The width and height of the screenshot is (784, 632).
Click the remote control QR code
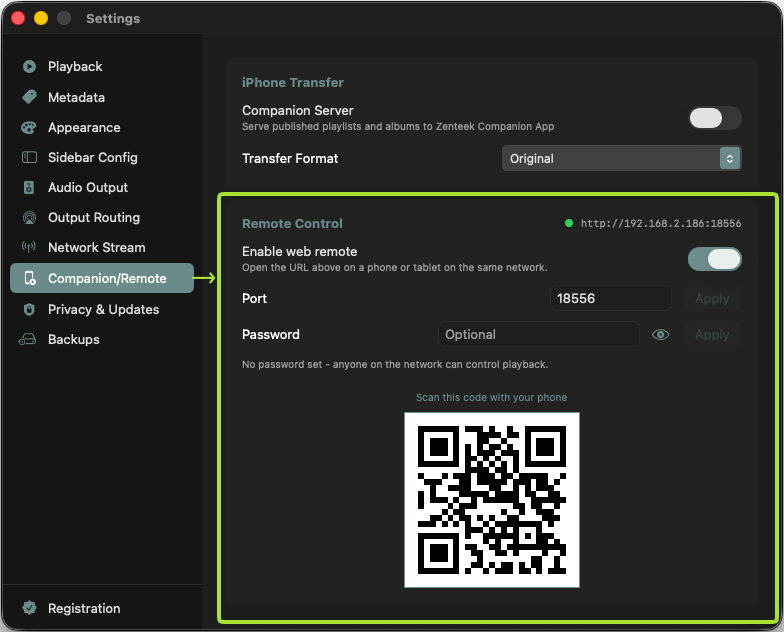(x=492, y=500)
